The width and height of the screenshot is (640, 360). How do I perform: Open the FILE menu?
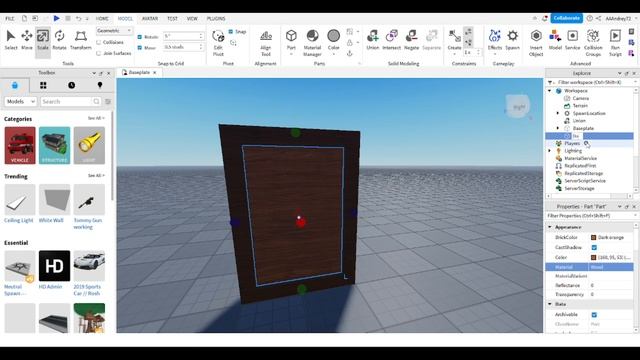[9, 18]
